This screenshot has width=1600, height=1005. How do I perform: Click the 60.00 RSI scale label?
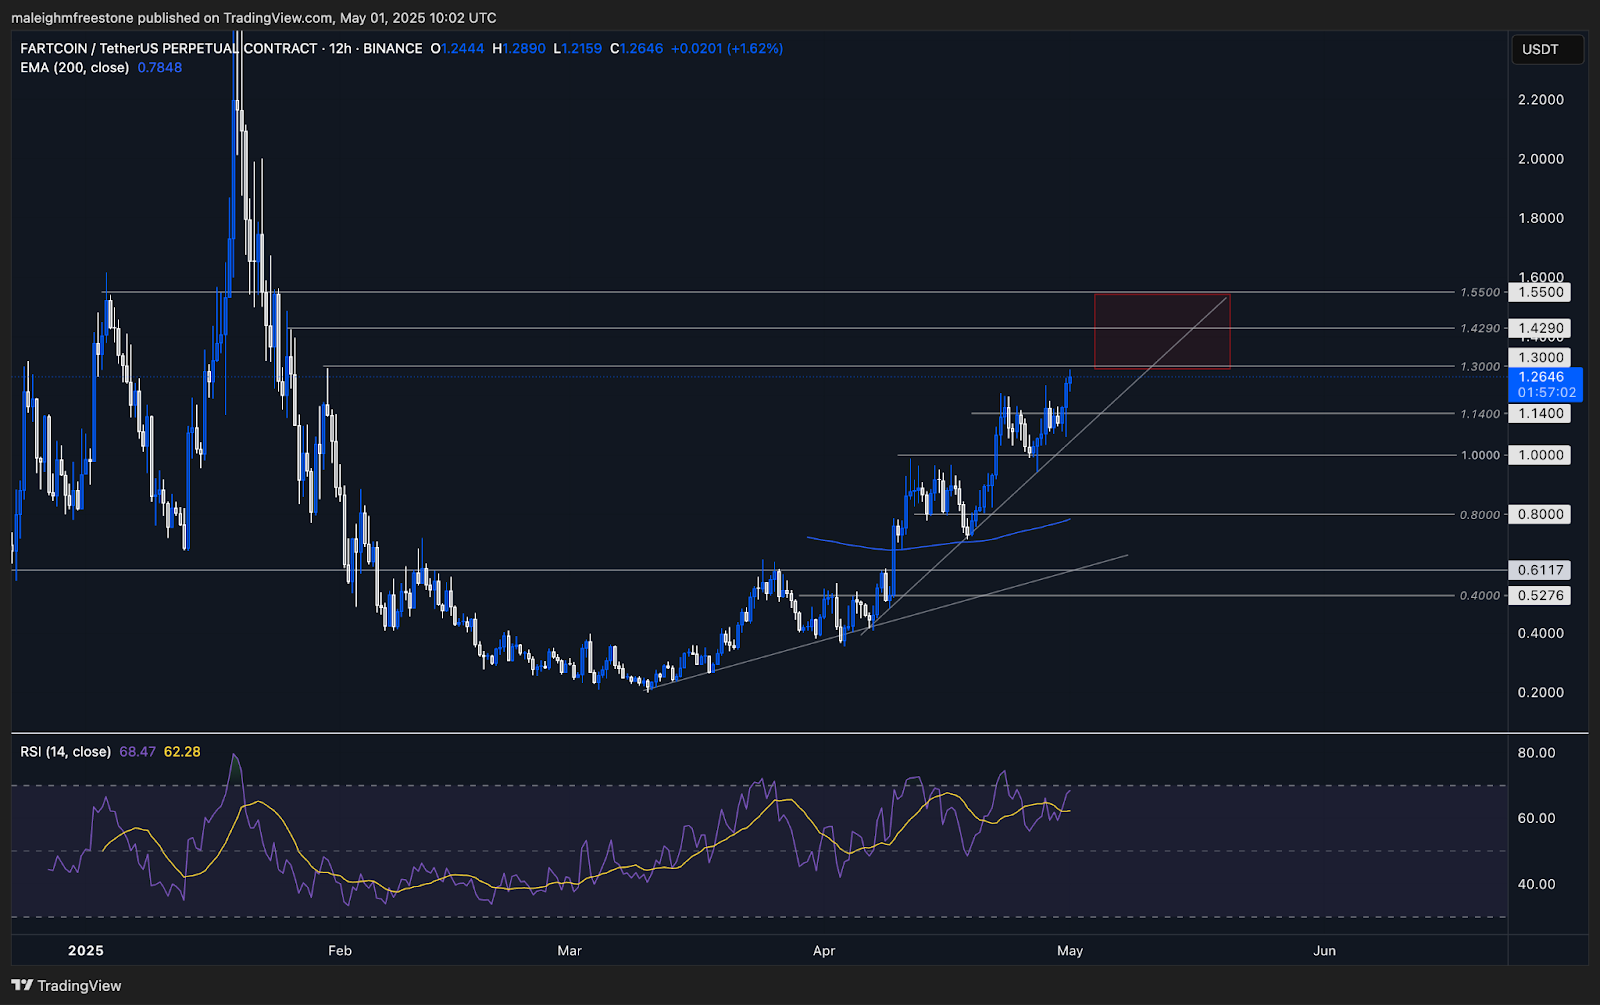[1537, 818]
